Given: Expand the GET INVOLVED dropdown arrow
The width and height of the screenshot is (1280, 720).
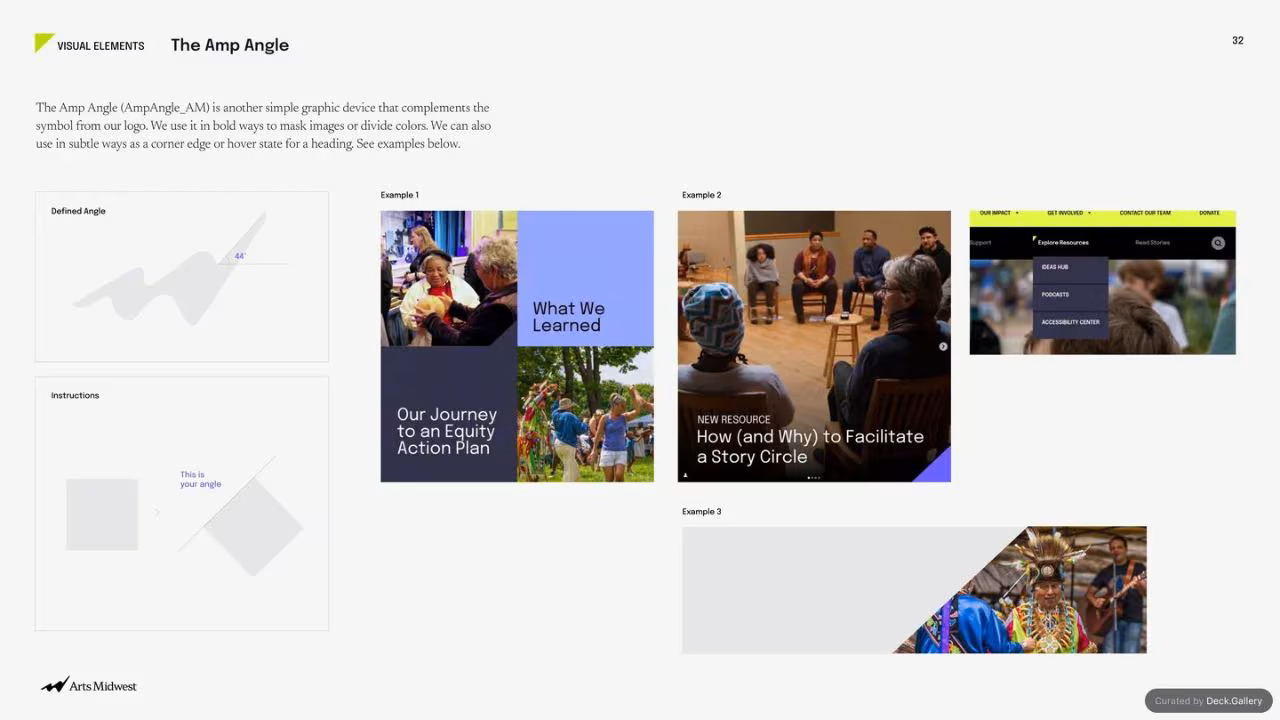Looking at the screenshot, I should tap(1089, 213).
